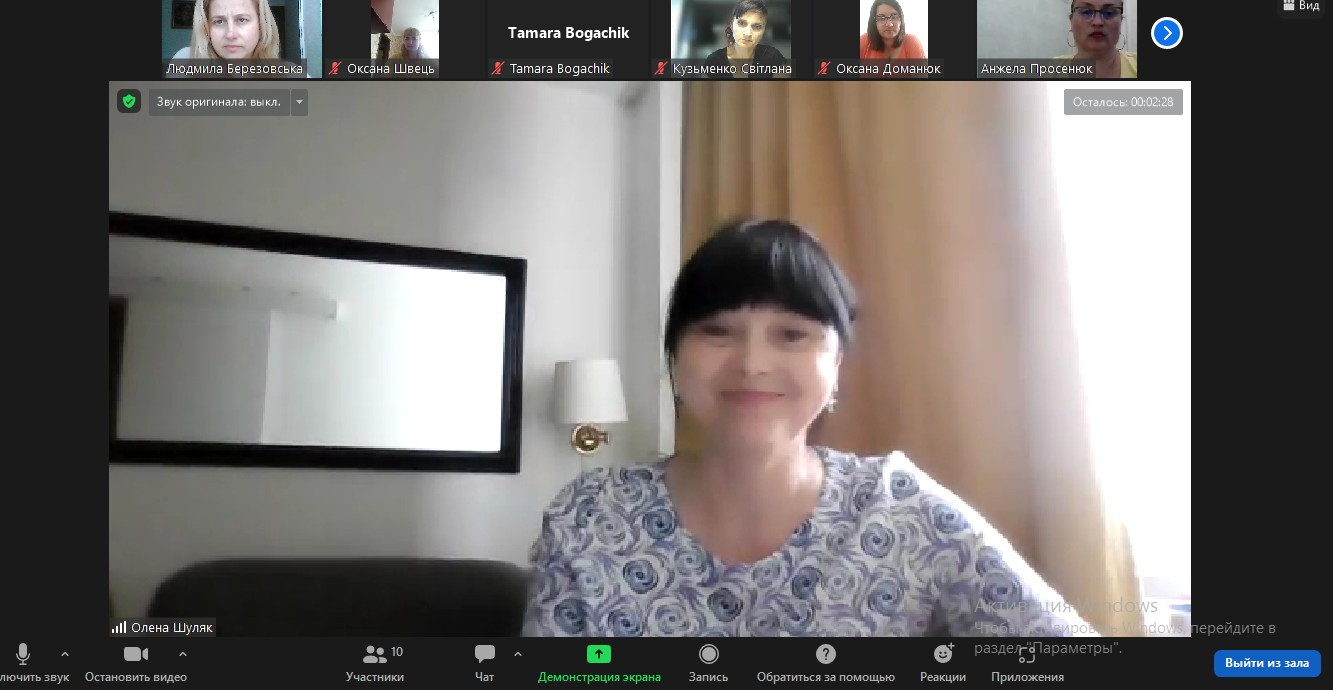Start Демонстрация экрана screen share
Image resolution: width=1333 pixels, height=690 pixels.
(599, 663)
